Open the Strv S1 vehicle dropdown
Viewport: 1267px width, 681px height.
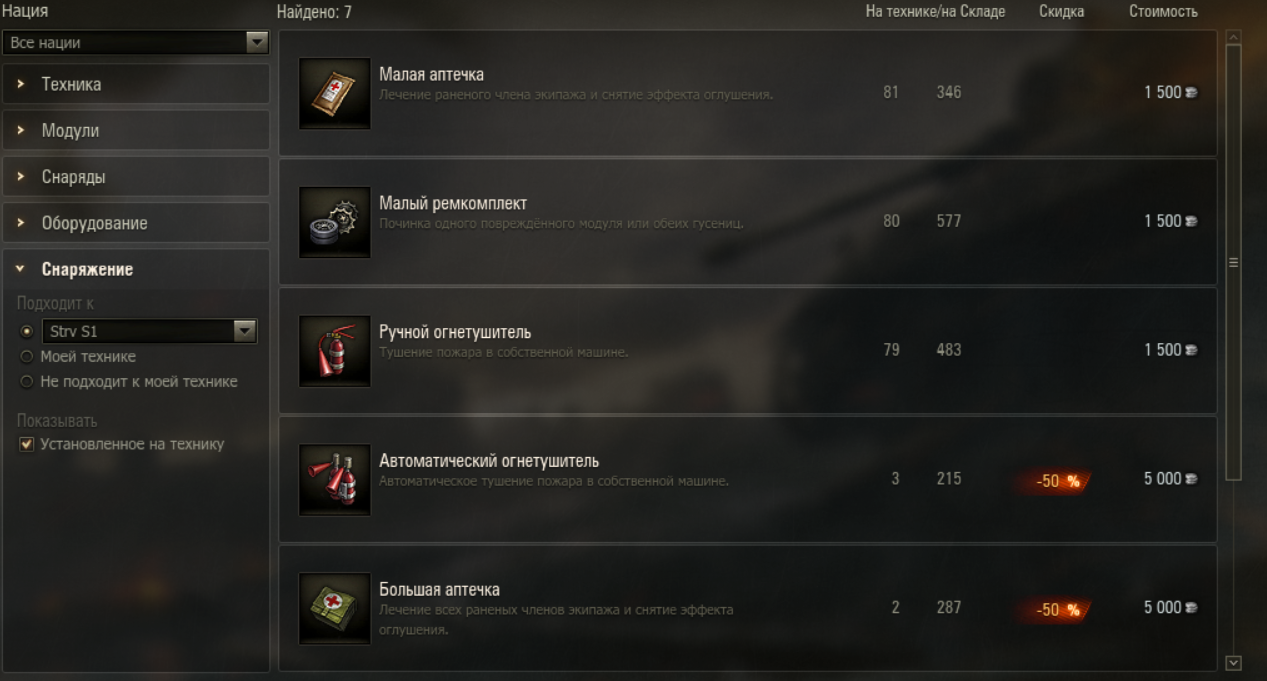150,332
